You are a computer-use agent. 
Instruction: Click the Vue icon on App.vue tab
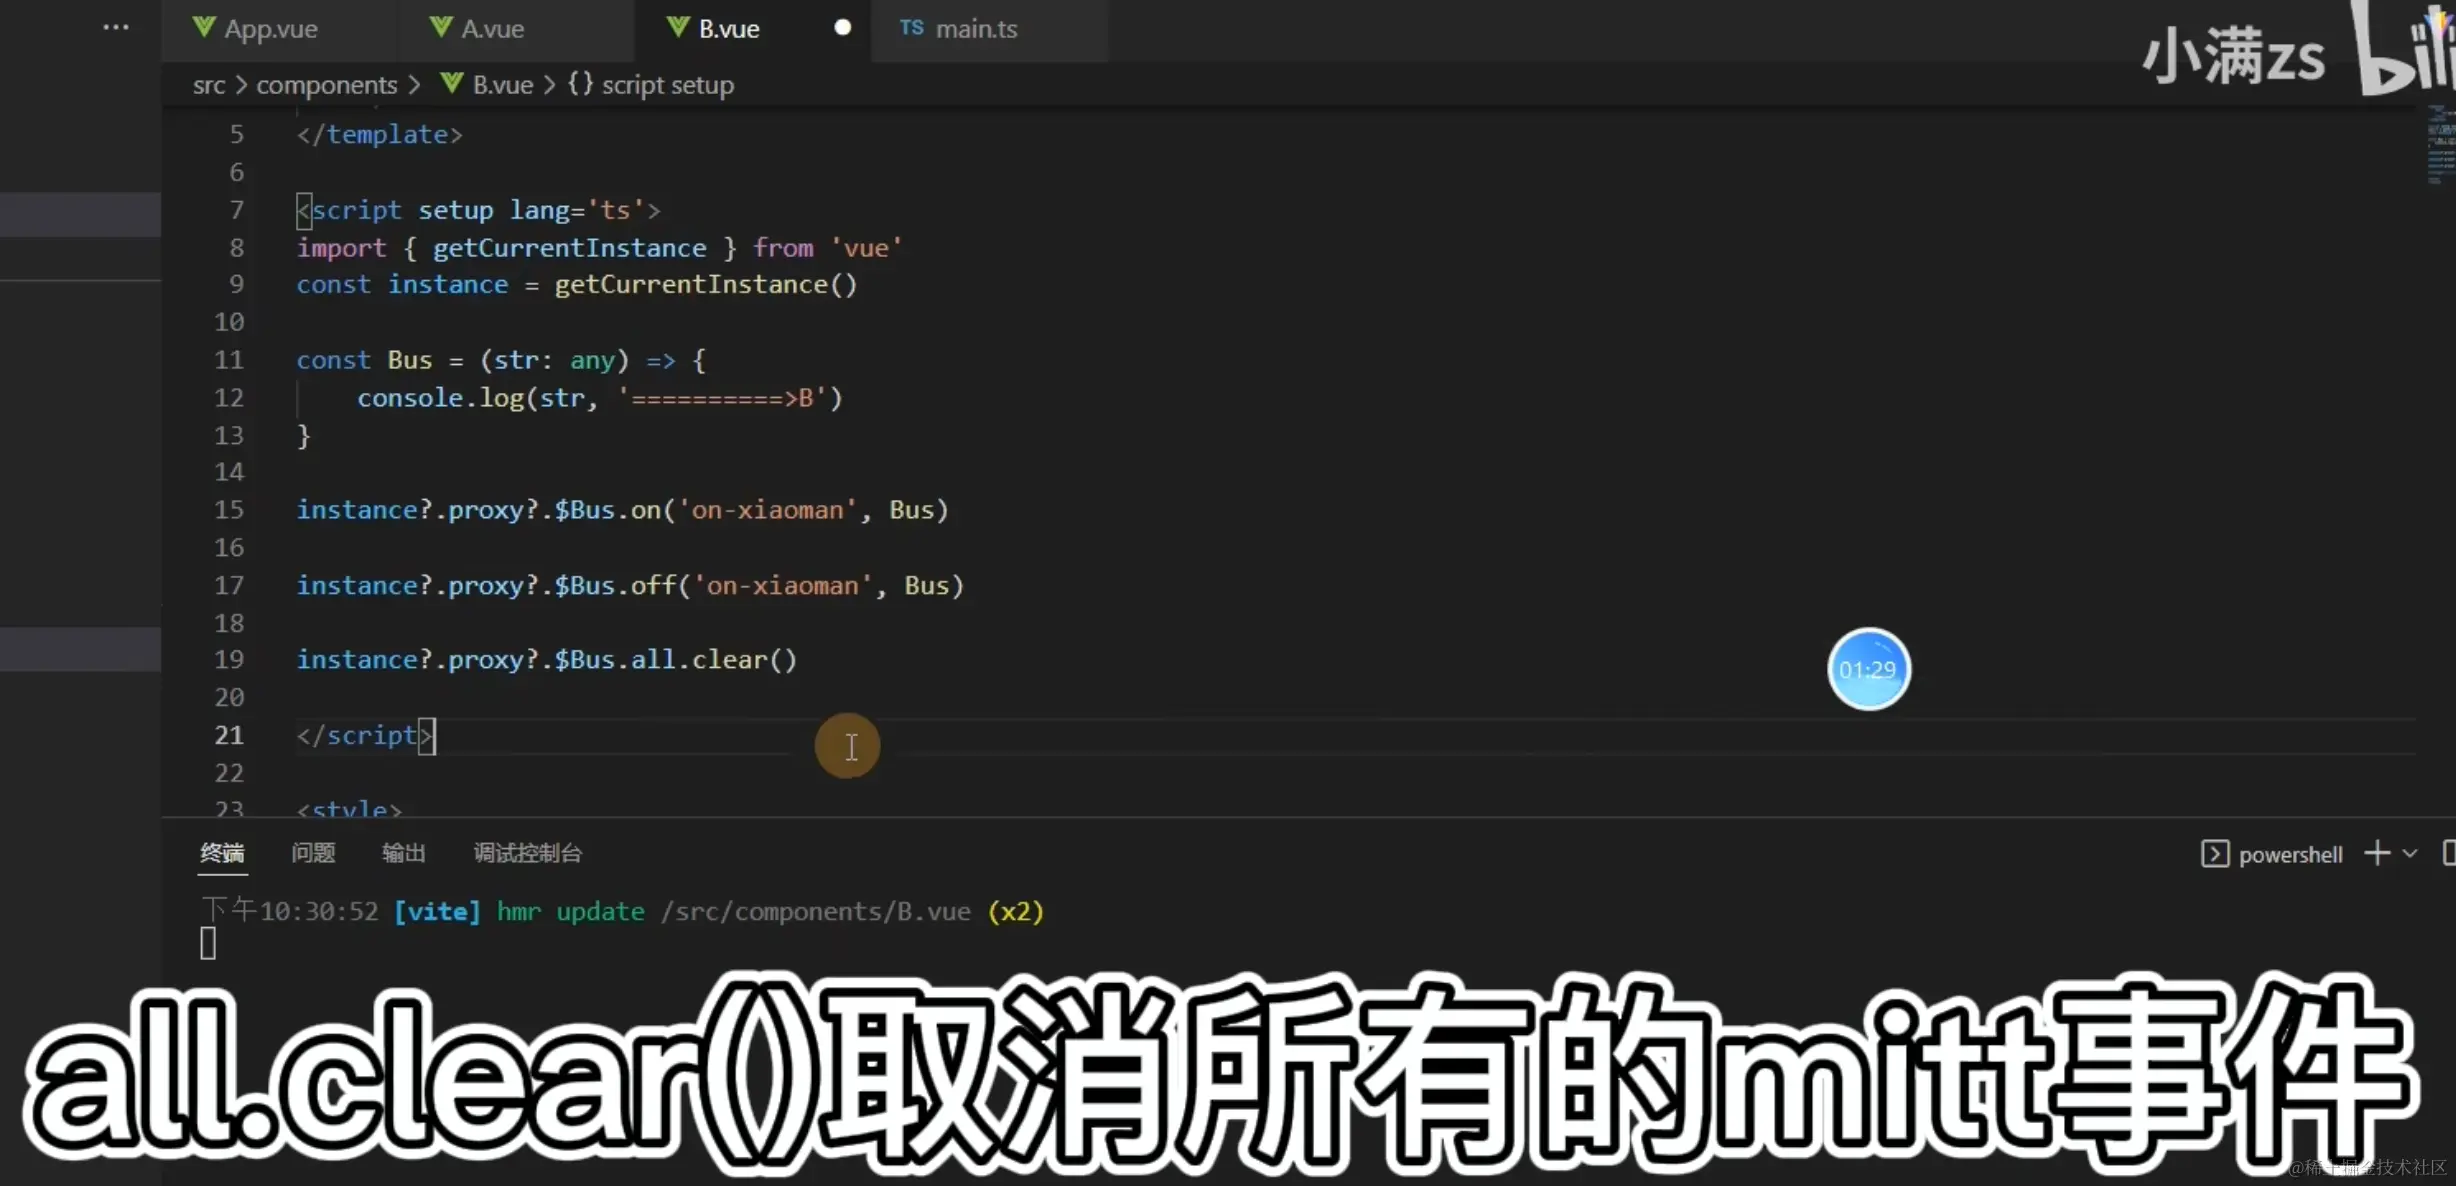click(x=204, y=28)
